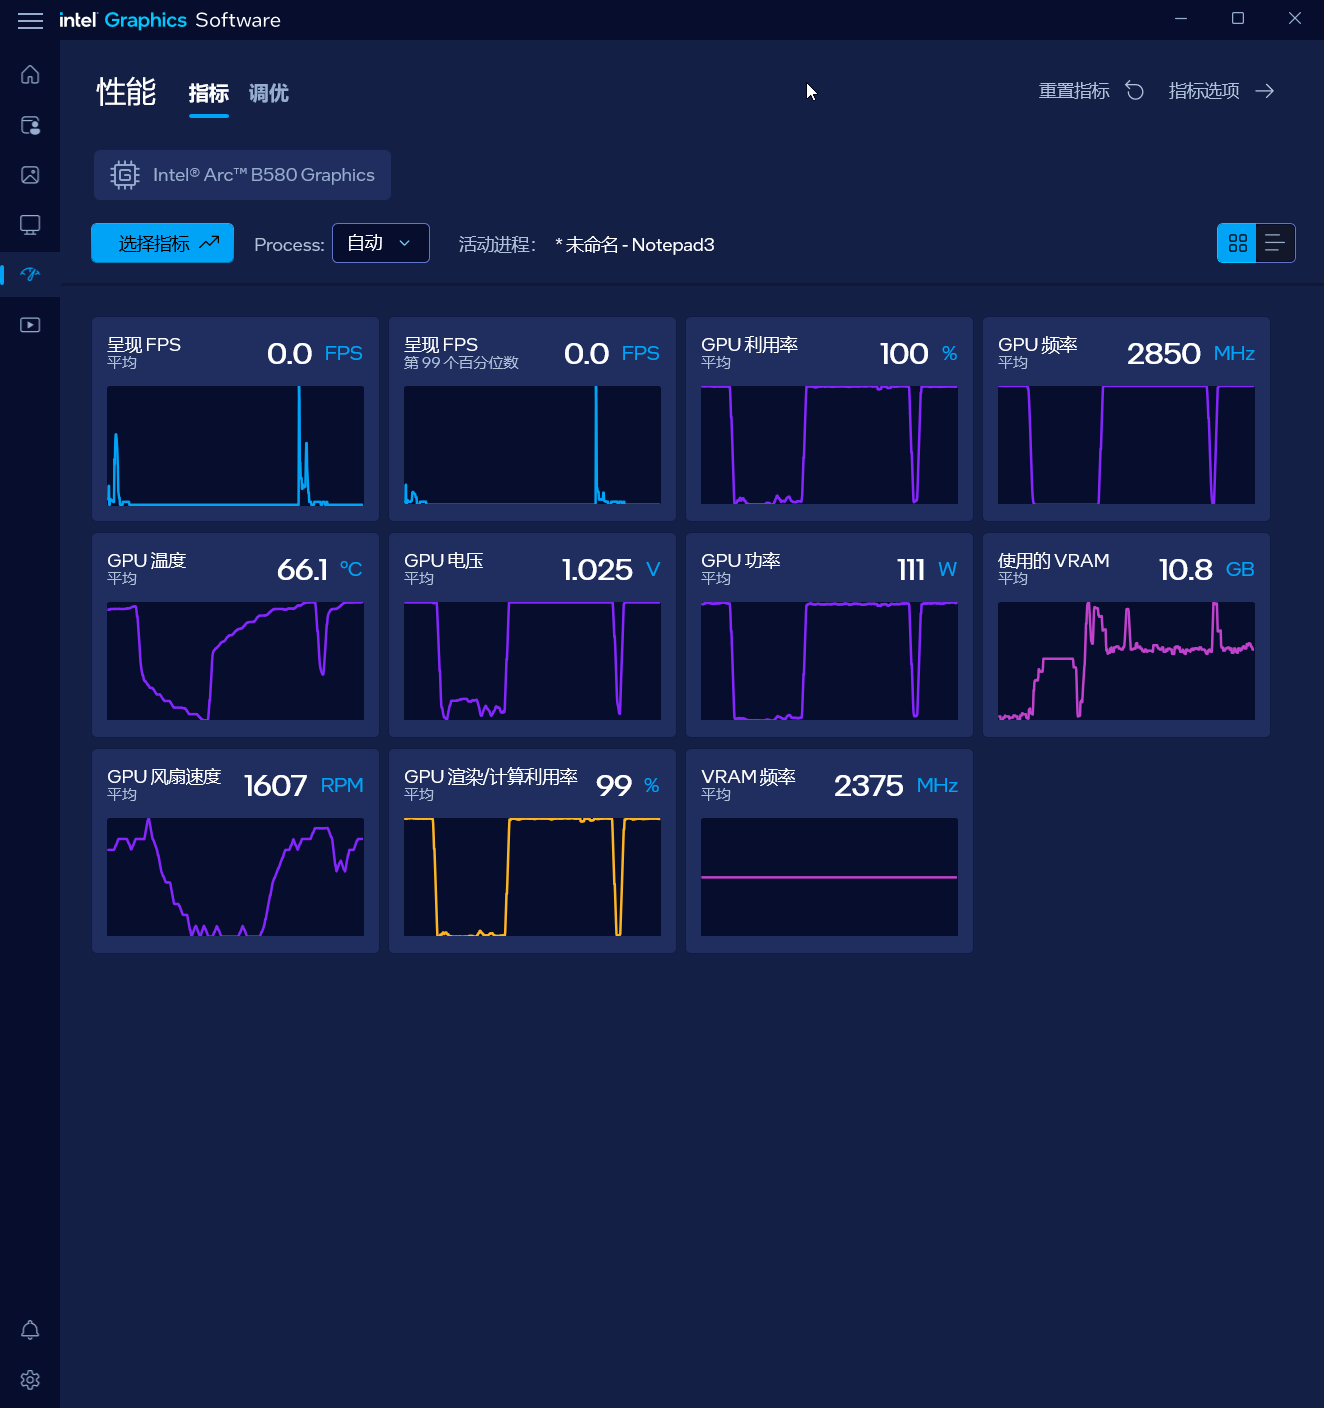Switch to the 调优 tab
The image size is (1324, 1408).
point(269,93)
